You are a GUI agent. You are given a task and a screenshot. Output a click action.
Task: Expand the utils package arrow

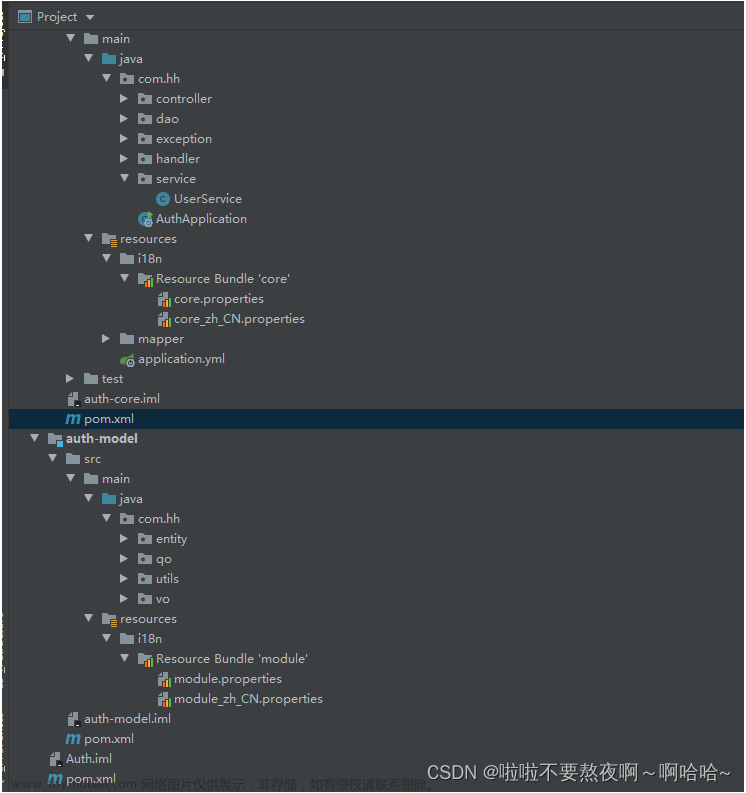124,578
